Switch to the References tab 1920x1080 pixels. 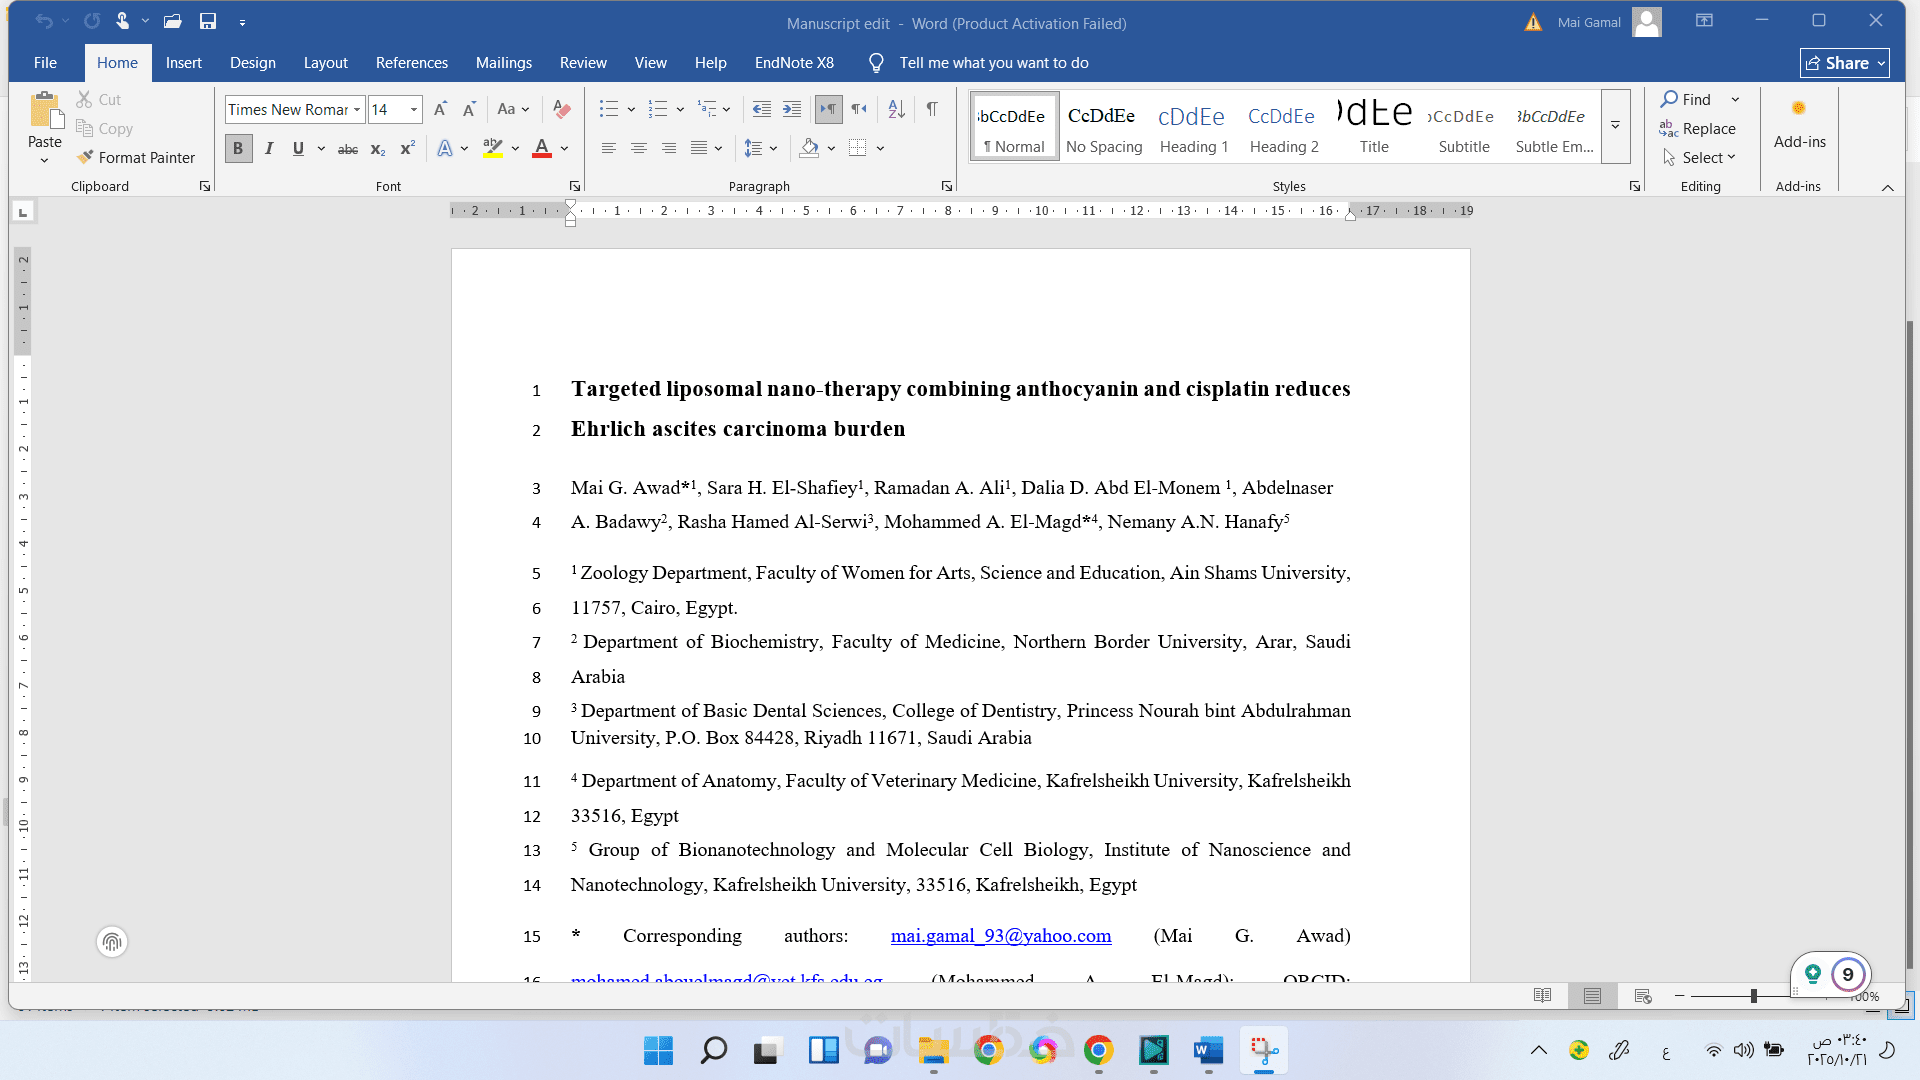(411, 62)
